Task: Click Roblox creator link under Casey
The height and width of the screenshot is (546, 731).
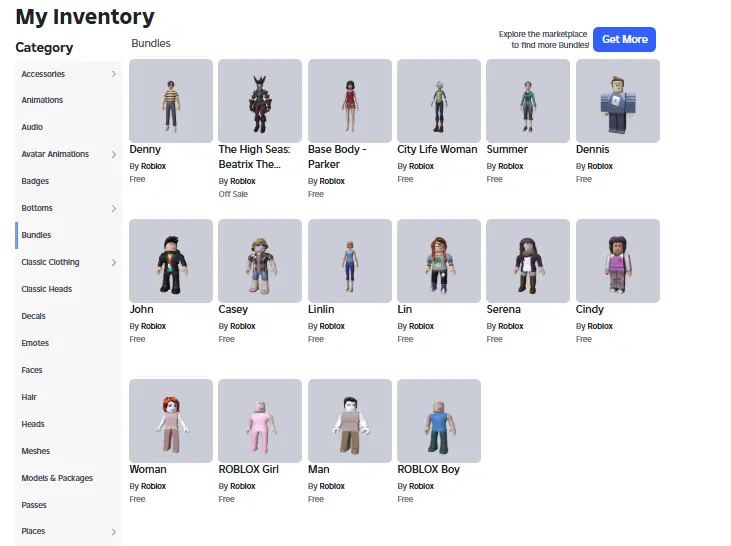Action: tap(243, 326)
